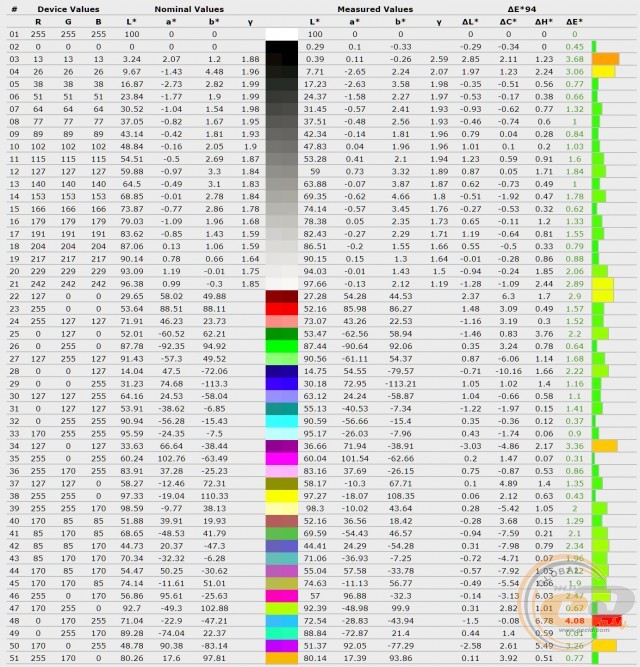Click the 'ΔL*' column header
The height and width of the screenshot is (667, 640).
(x=470, y=22)
